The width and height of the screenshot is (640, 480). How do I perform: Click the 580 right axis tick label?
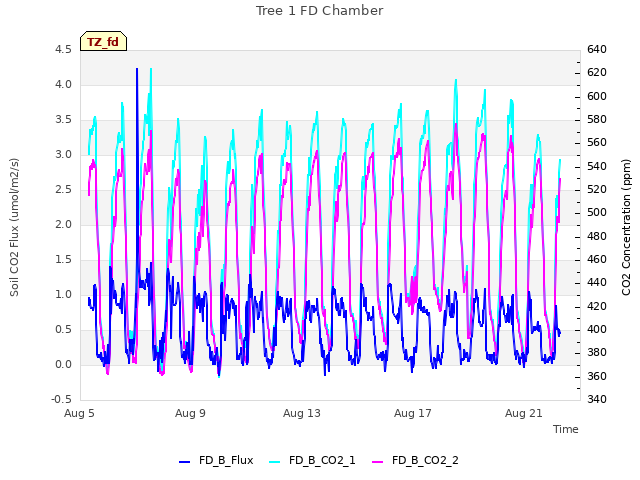pyautogui.click(x=597, y=120)
